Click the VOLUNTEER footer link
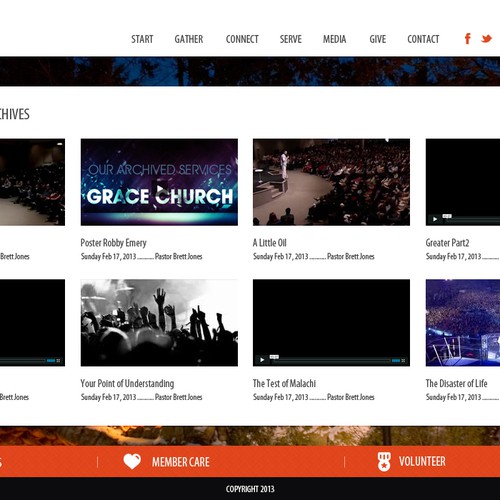Image resolution: width=500 pixels, height=500 pixels. click(x=422, y=462)
